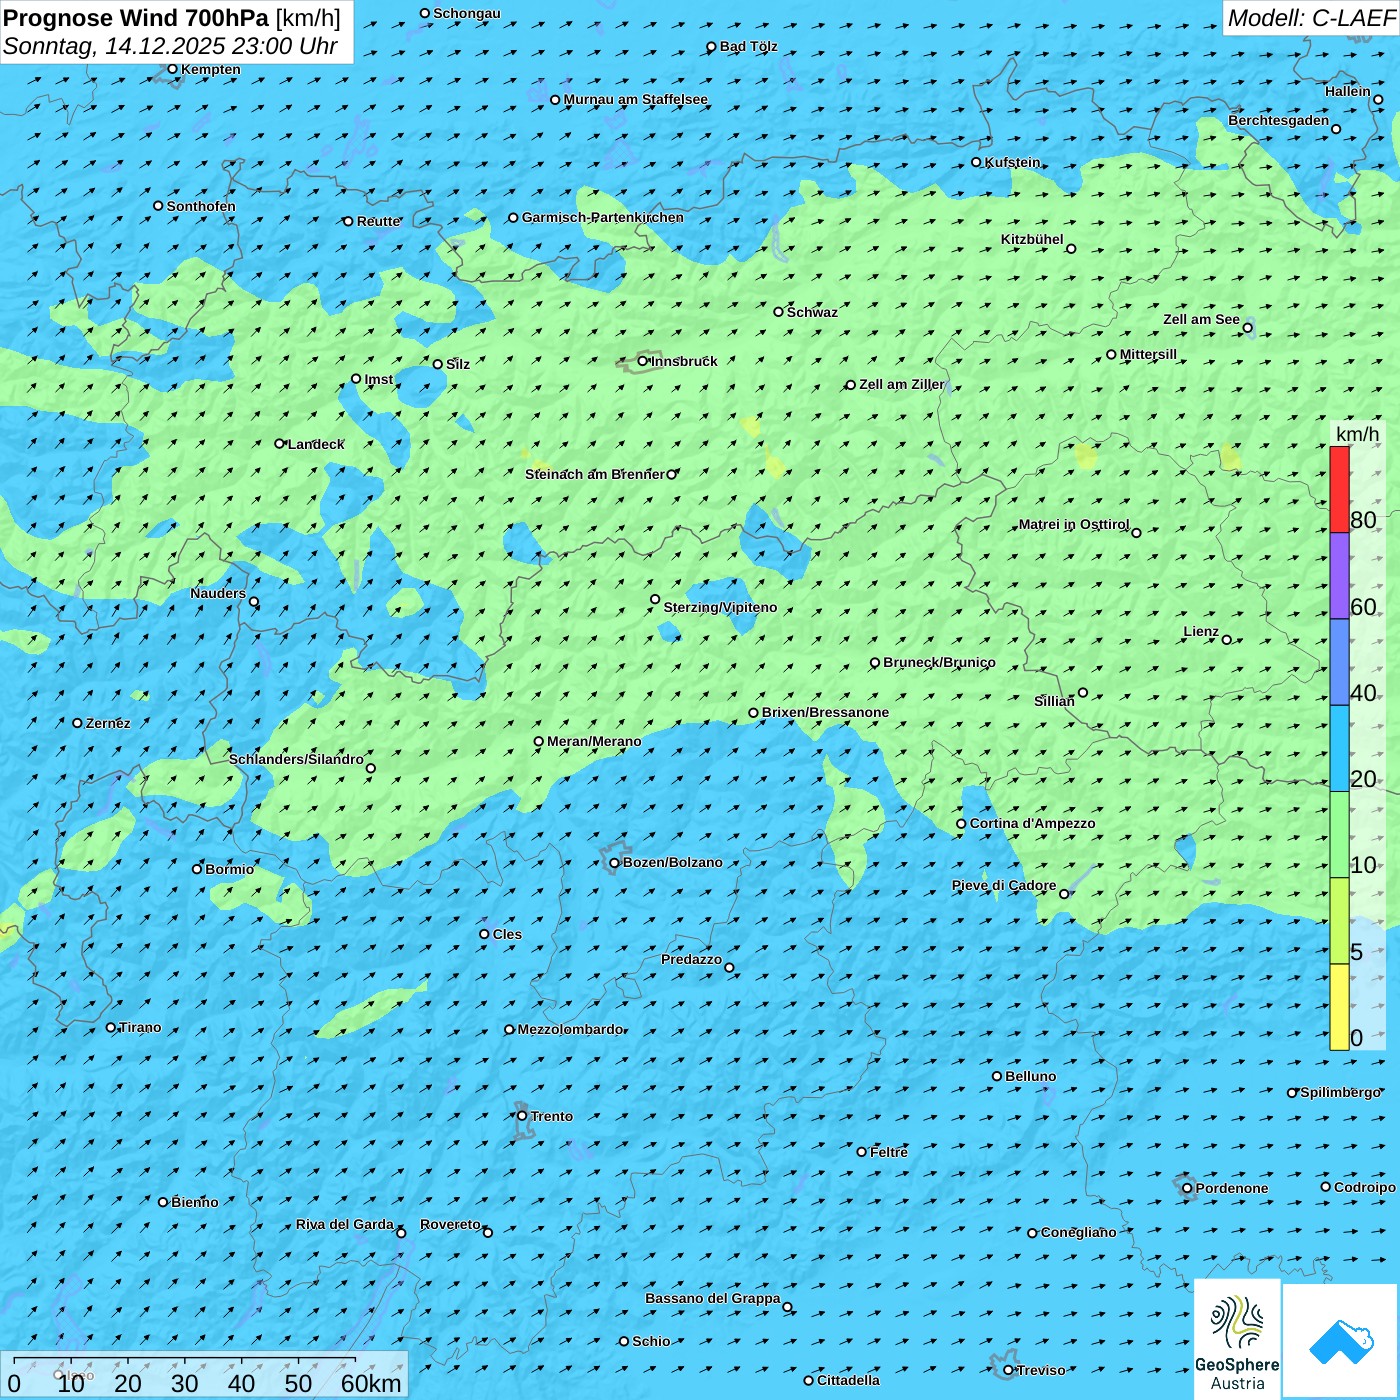Click the yellow legend segment near 0
Image resolution: width=1400 pixels, height=1400 pixels.
[x=1339, y=1007]
